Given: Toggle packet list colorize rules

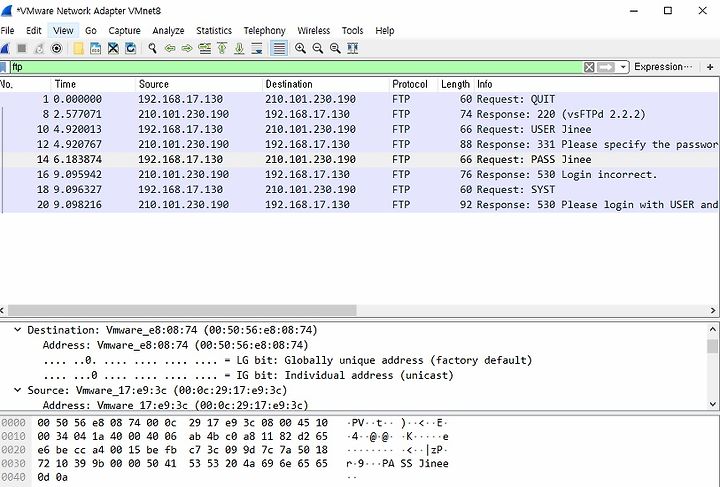Looking at the screenshot, I should point(279,48).
